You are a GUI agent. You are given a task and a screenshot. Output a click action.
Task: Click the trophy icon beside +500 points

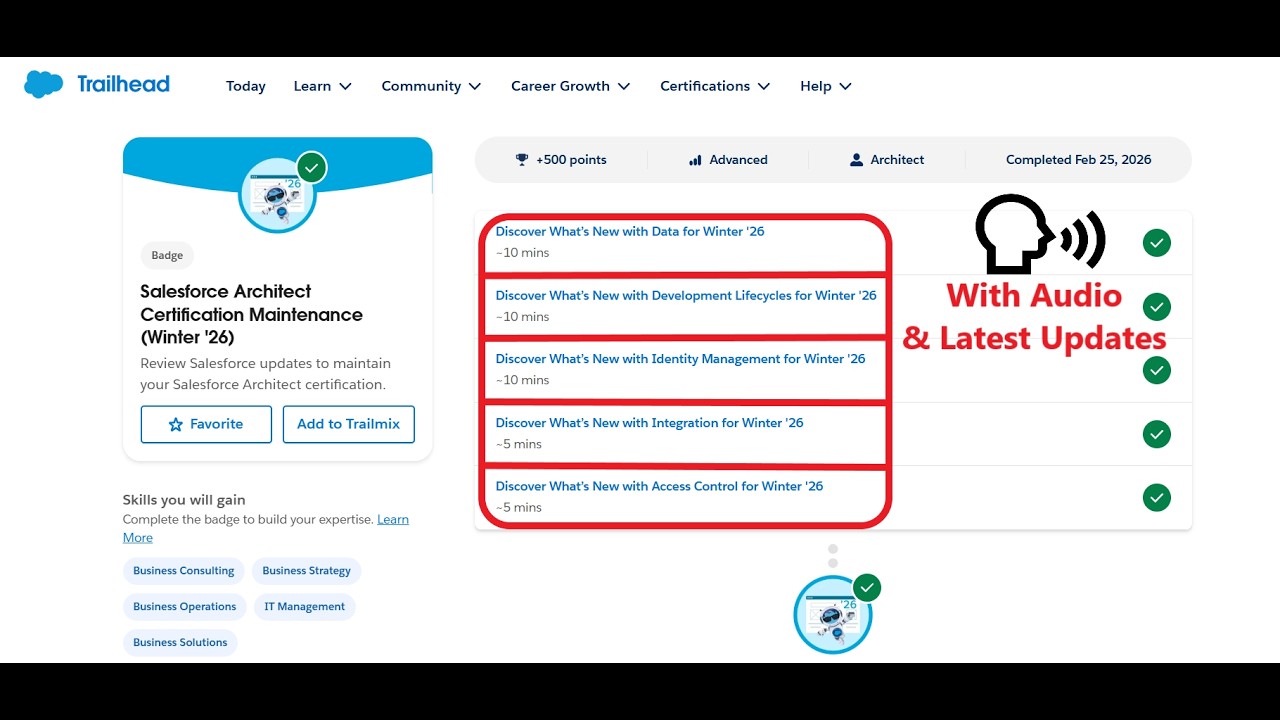[522, 160]
